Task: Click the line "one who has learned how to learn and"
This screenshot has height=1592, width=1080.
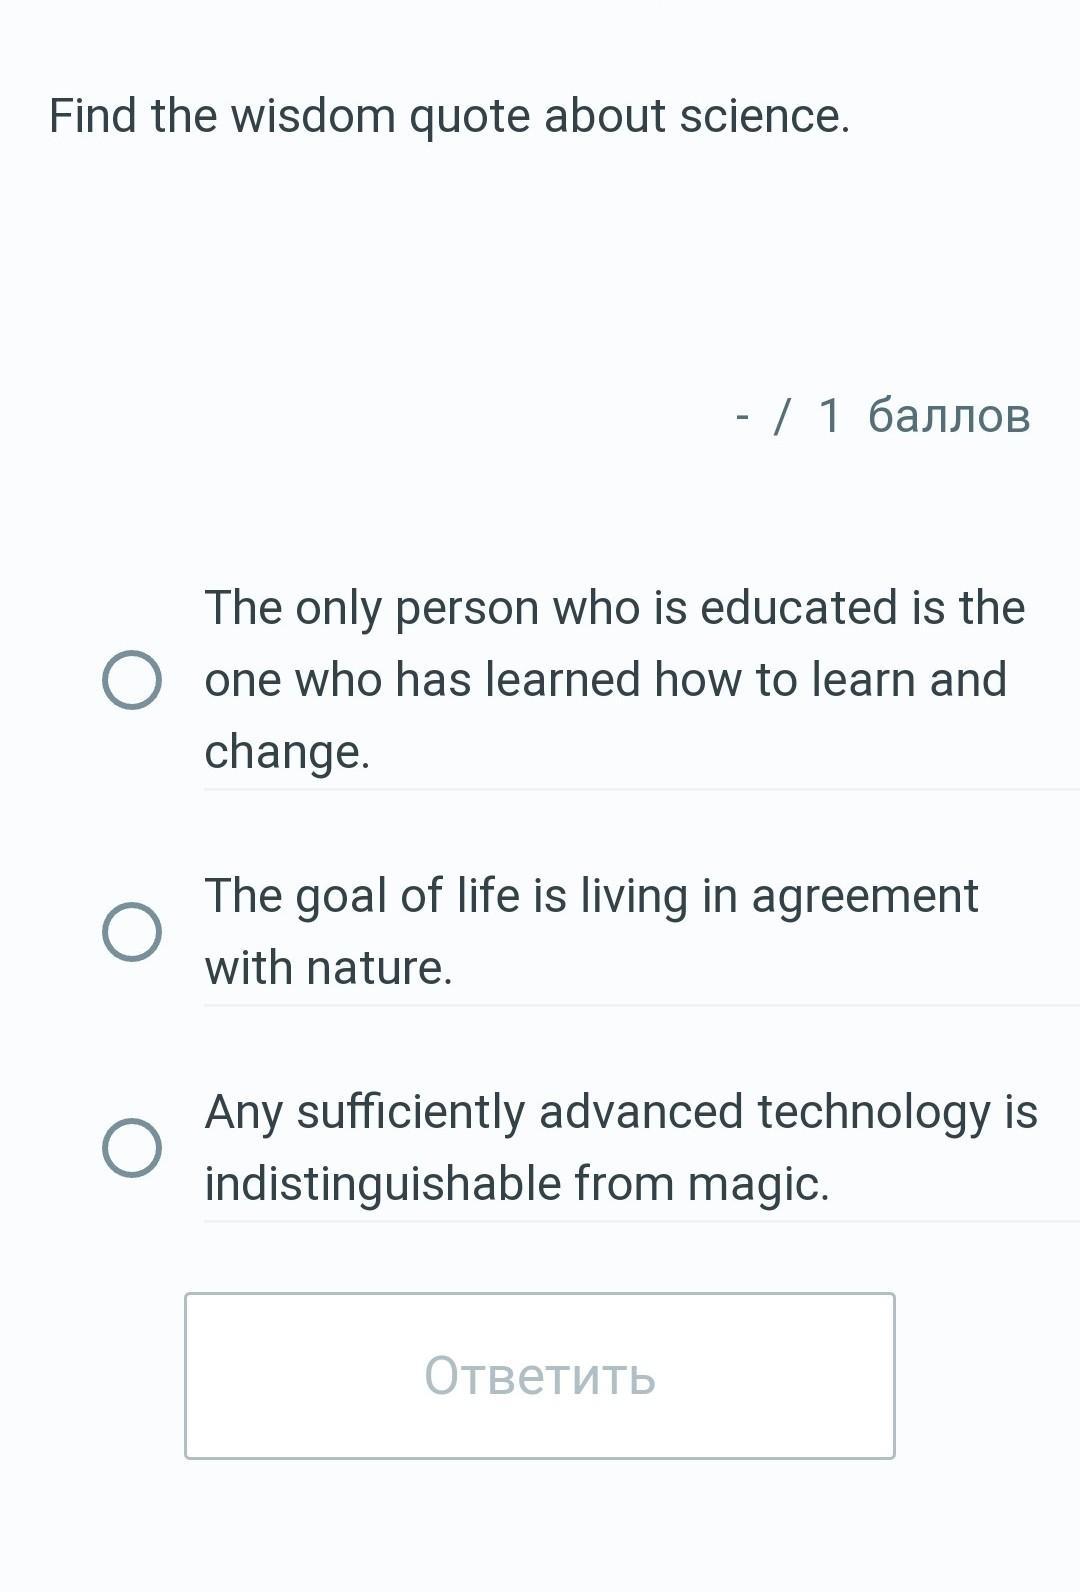Action: click(605, 680)
